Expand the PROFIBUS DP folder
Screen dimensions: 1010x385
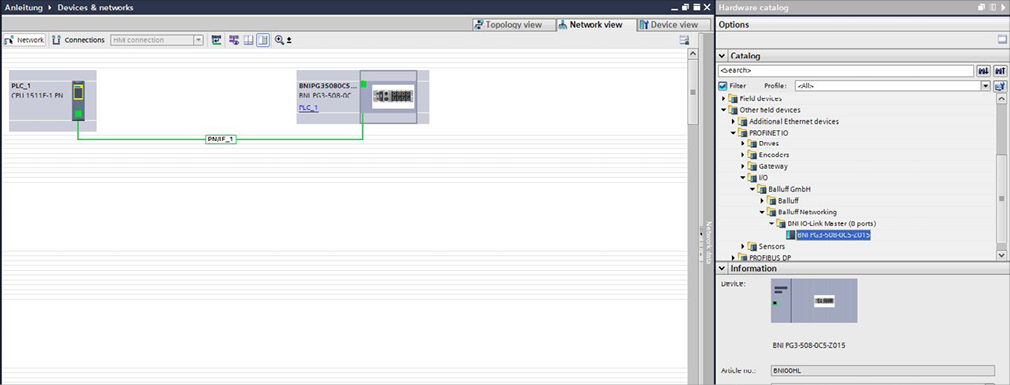coord(734,258)
